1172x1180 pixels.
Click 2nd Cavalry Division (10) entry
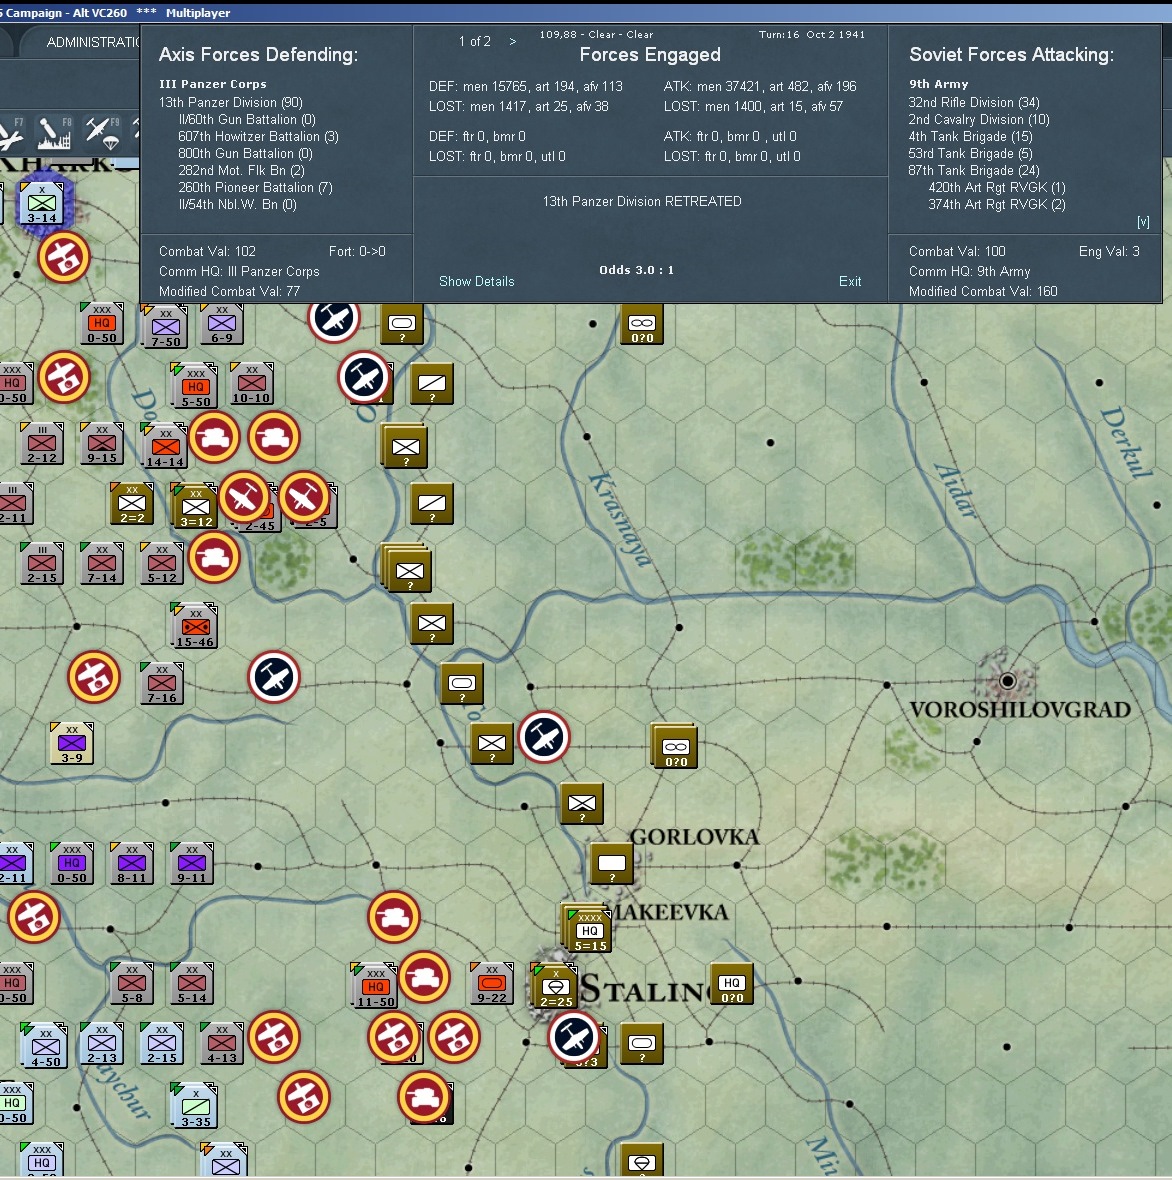click(x=979, y=119)
